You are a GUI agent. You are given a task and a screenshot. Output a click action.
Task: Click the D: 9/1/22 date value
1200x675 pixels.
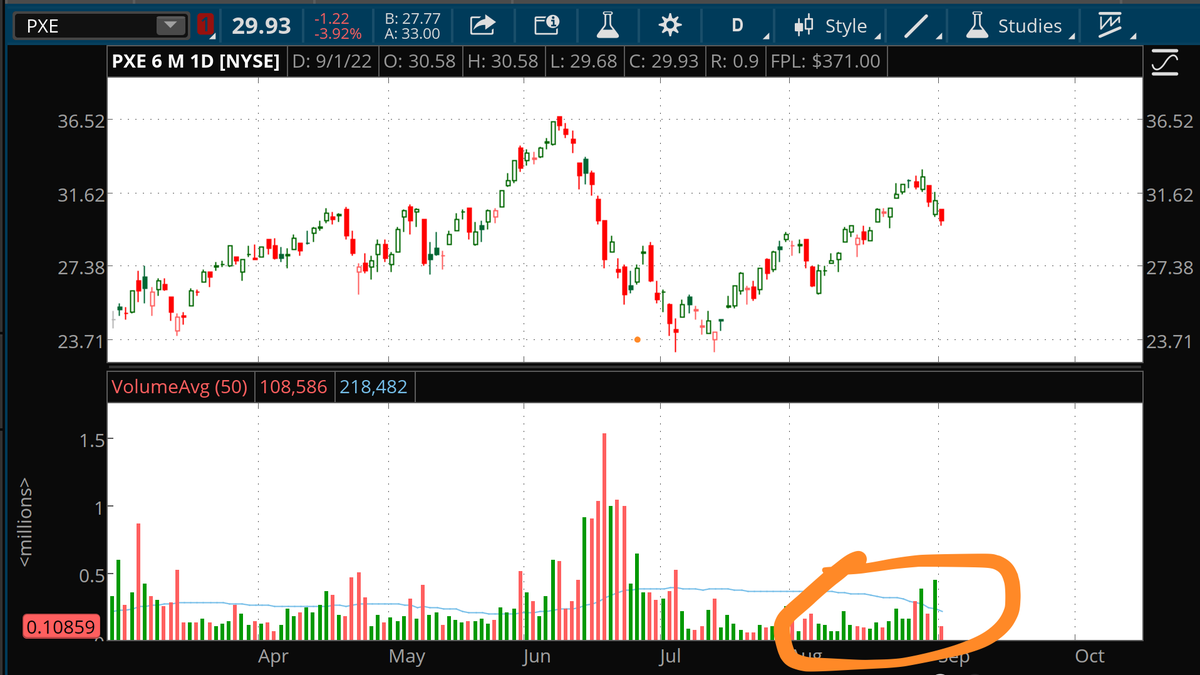[333, 62]
